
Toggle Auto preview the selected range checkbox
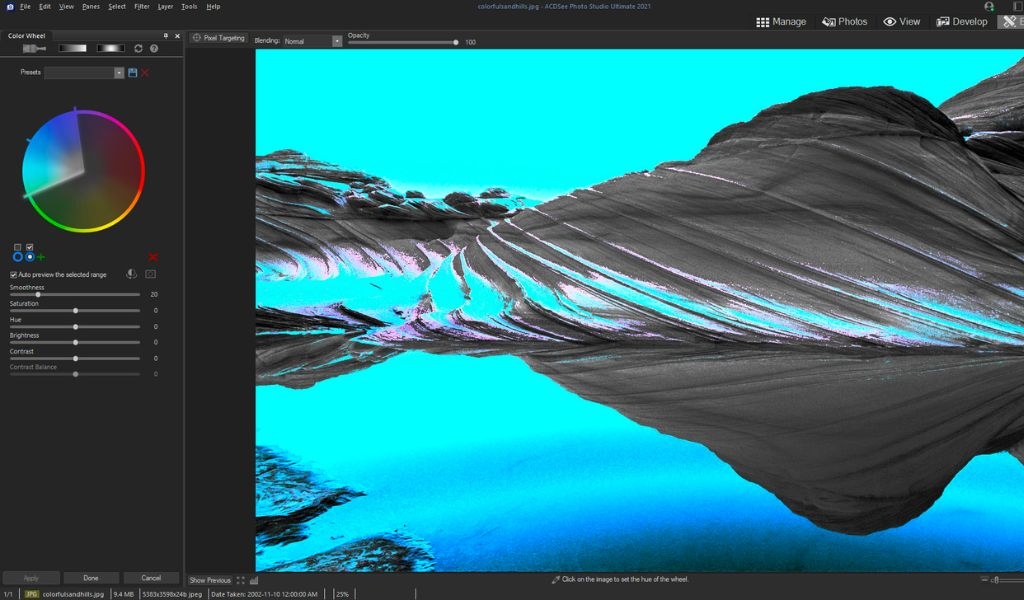[13, 275]
